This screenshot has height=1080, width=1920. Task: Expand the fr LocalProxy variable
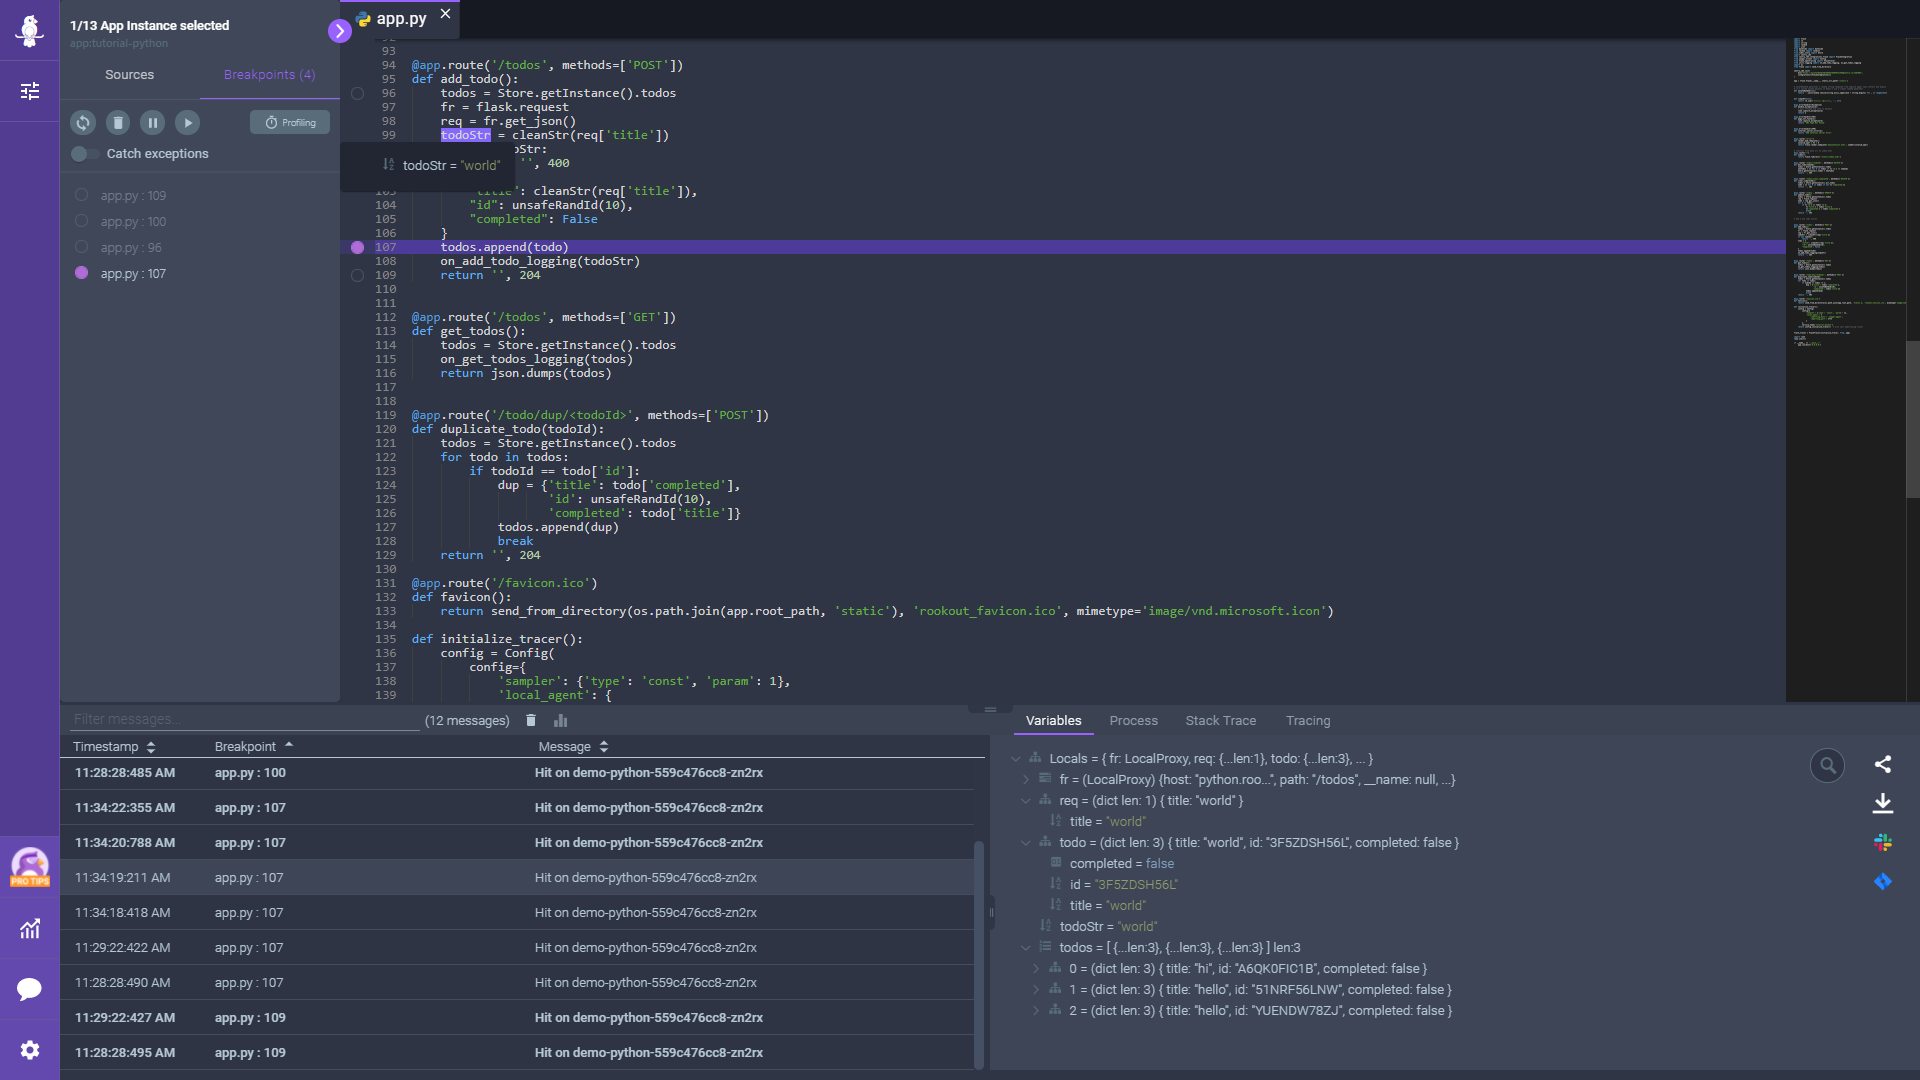click(1026, 780)
